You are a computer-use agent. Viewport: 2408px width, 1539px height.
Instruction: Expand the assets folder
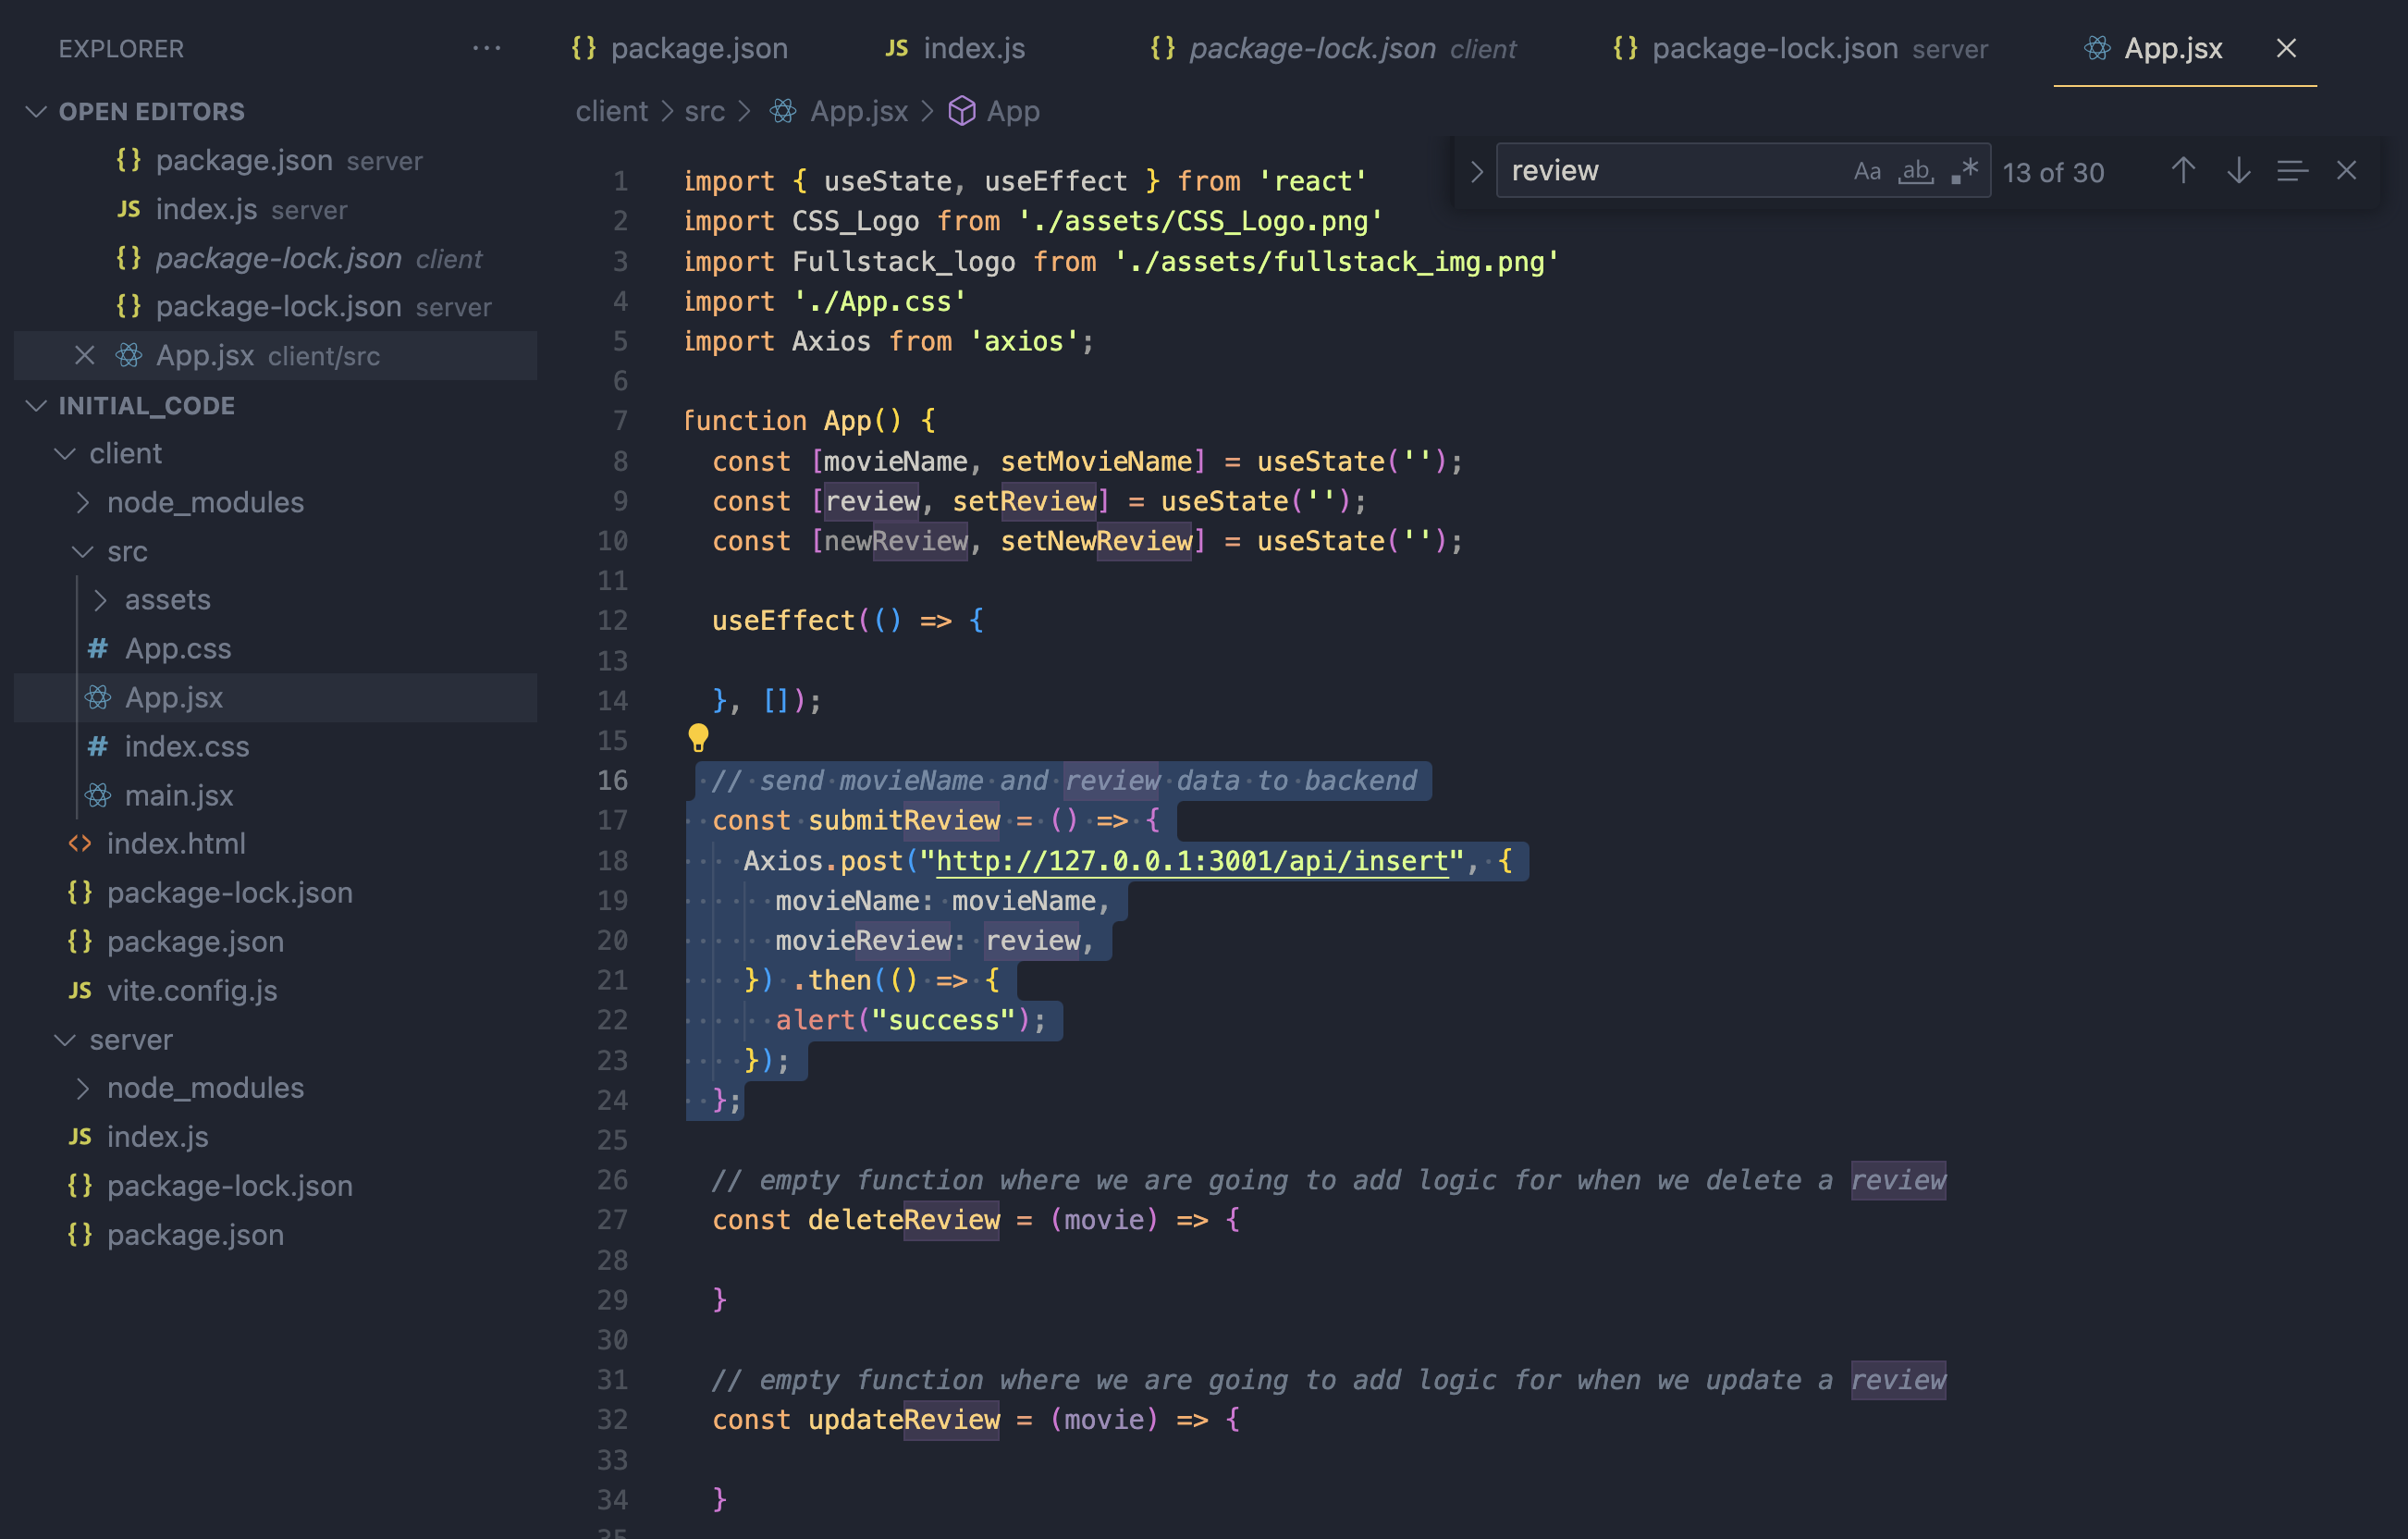[x=167, y=599]
